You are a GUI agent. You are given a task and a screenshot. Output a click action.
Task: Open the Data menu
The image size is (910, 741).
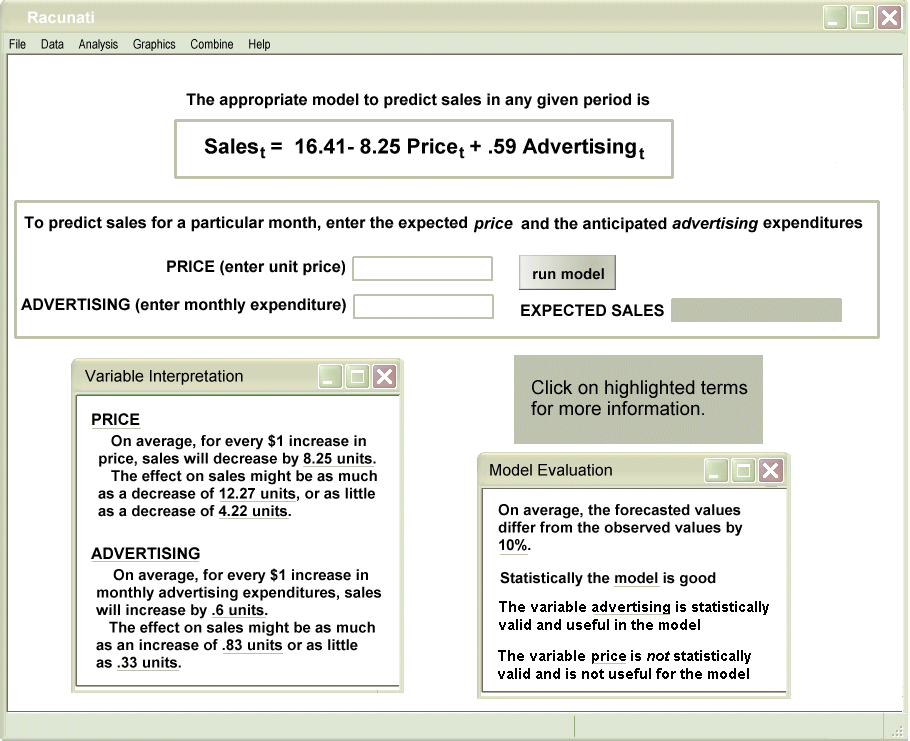pyautogui.click(x=52, y=44)
